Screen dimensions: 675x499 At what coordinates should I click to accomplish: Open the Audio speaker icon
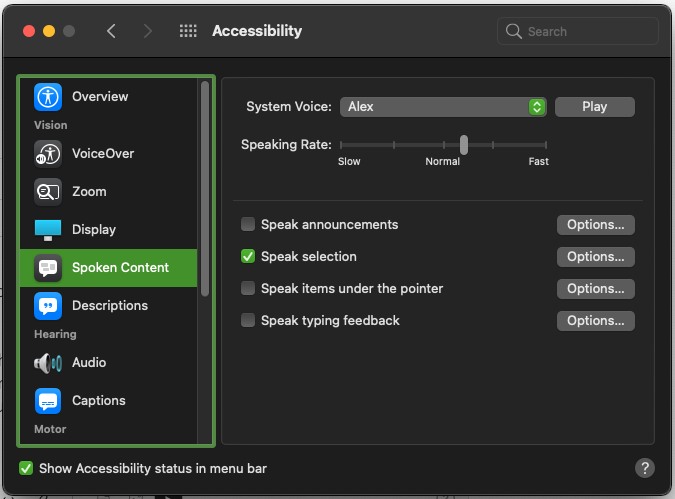[x=48, y=363]
